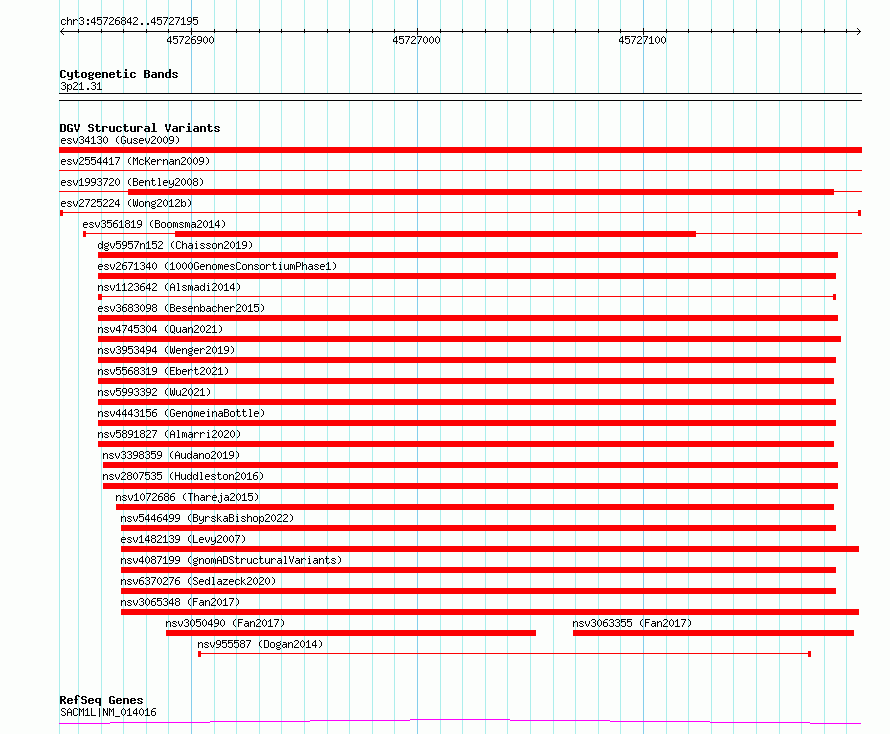Screen dimensions: 890x734
Task: Click the 45727100 ruler position
Action: click(643, 40)
